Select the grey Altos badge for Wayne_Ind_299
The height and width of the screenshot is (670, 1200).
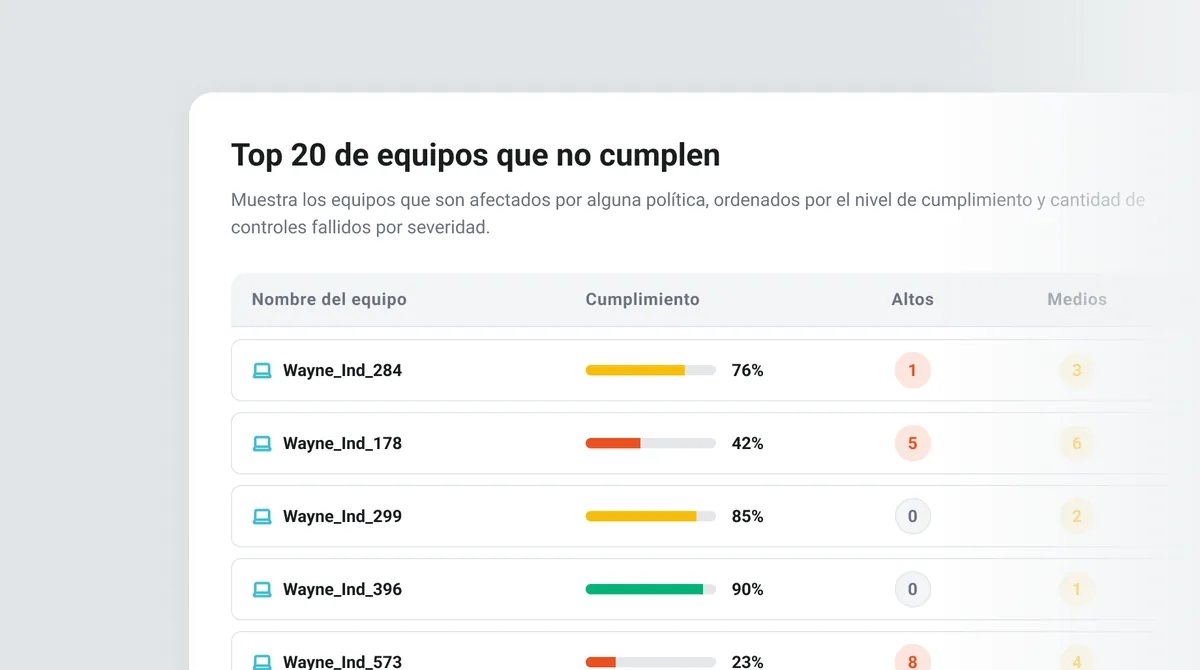coord(912,517)
